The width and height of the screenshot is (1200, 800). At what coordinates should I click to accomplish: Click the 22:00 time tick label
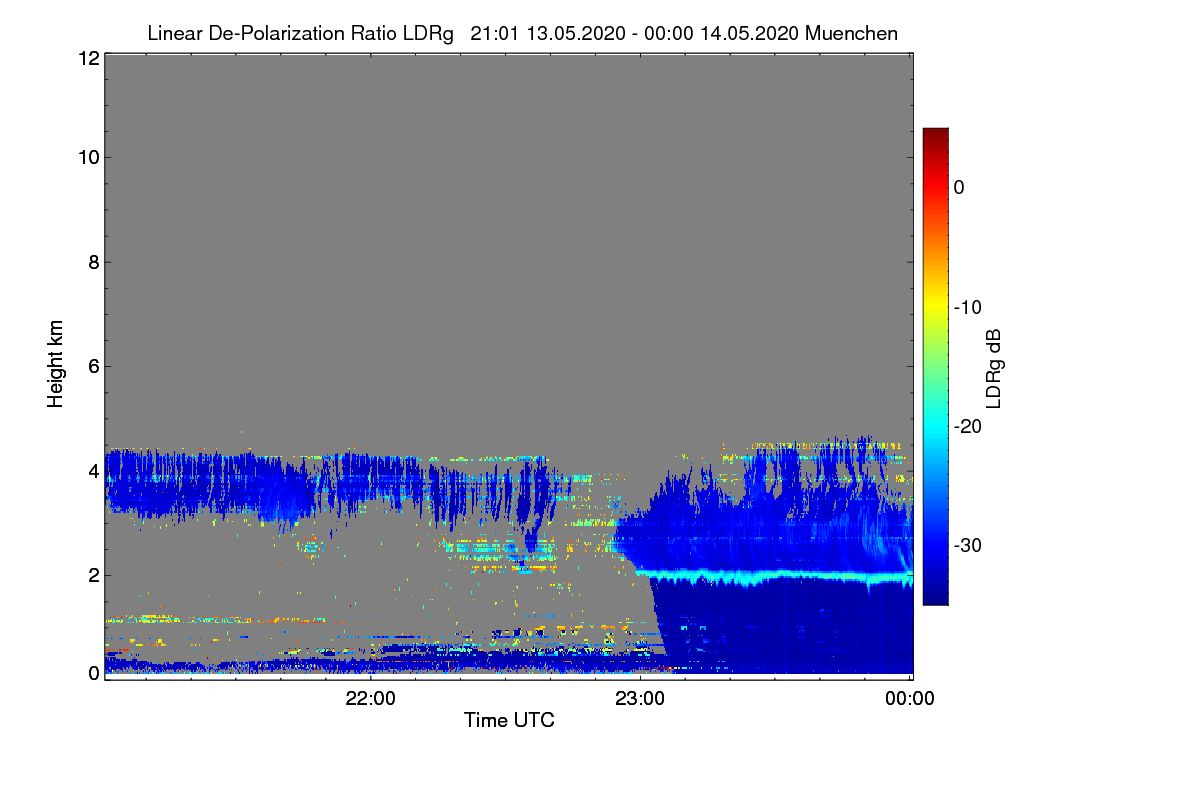point(370,700)
